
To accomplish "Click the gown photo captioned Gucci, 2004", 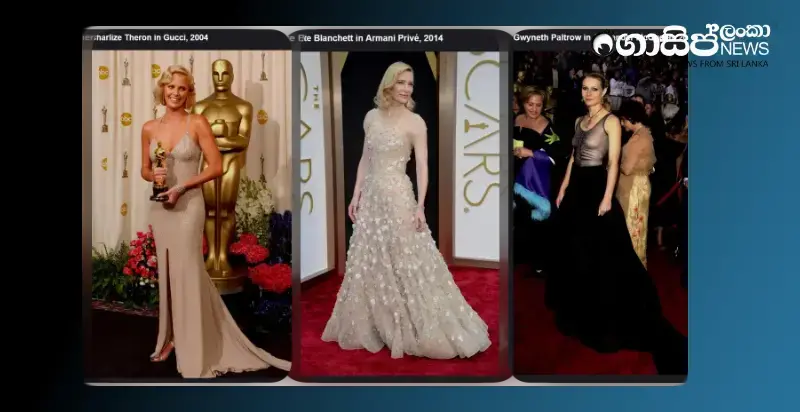I will pos(191,214).
